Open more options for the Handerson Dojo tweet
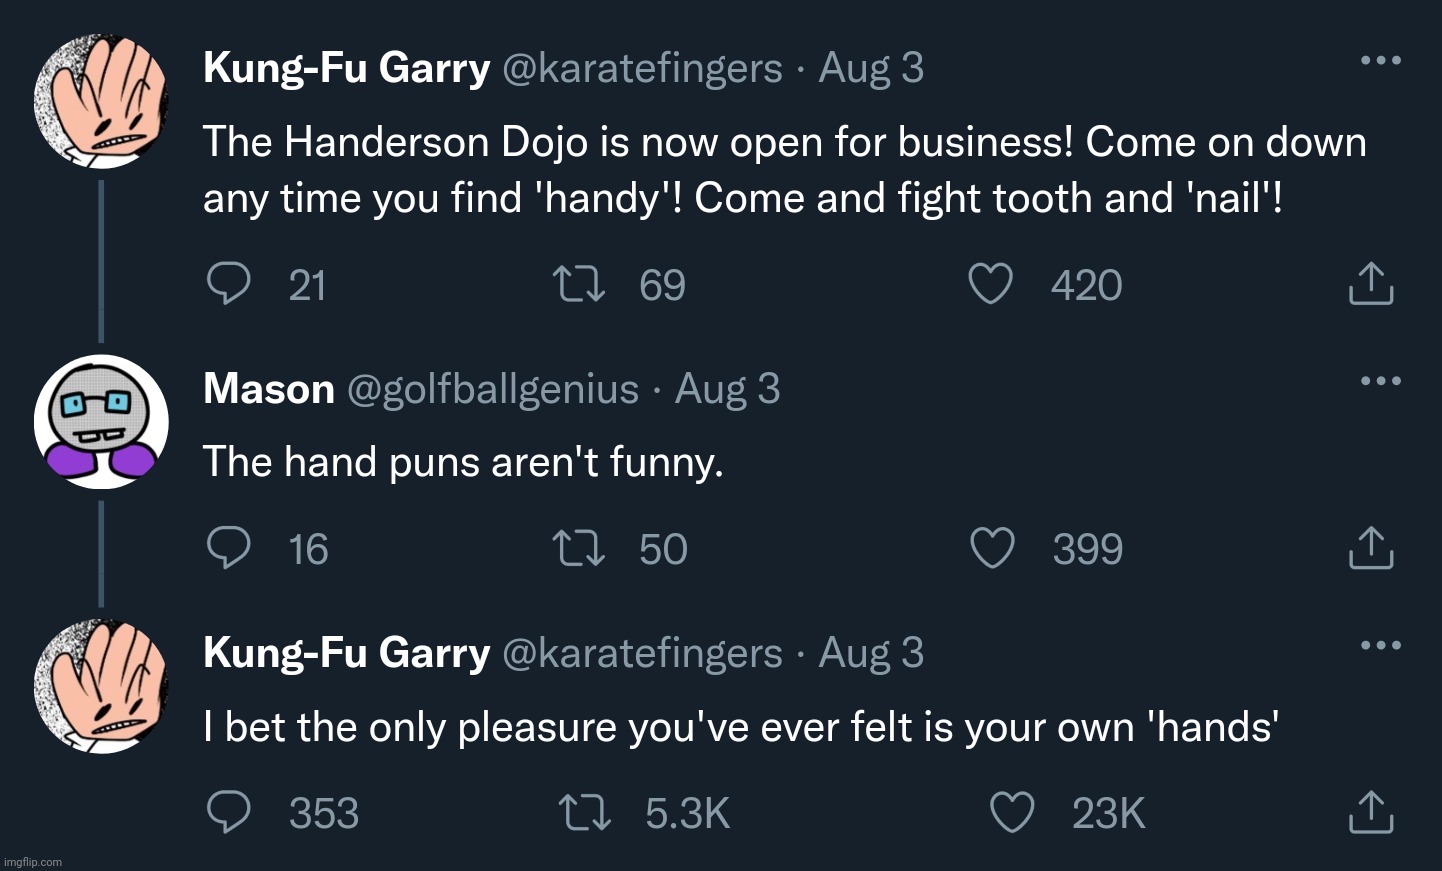This screenshot has height=871, width=1442. click(1381, 61)
